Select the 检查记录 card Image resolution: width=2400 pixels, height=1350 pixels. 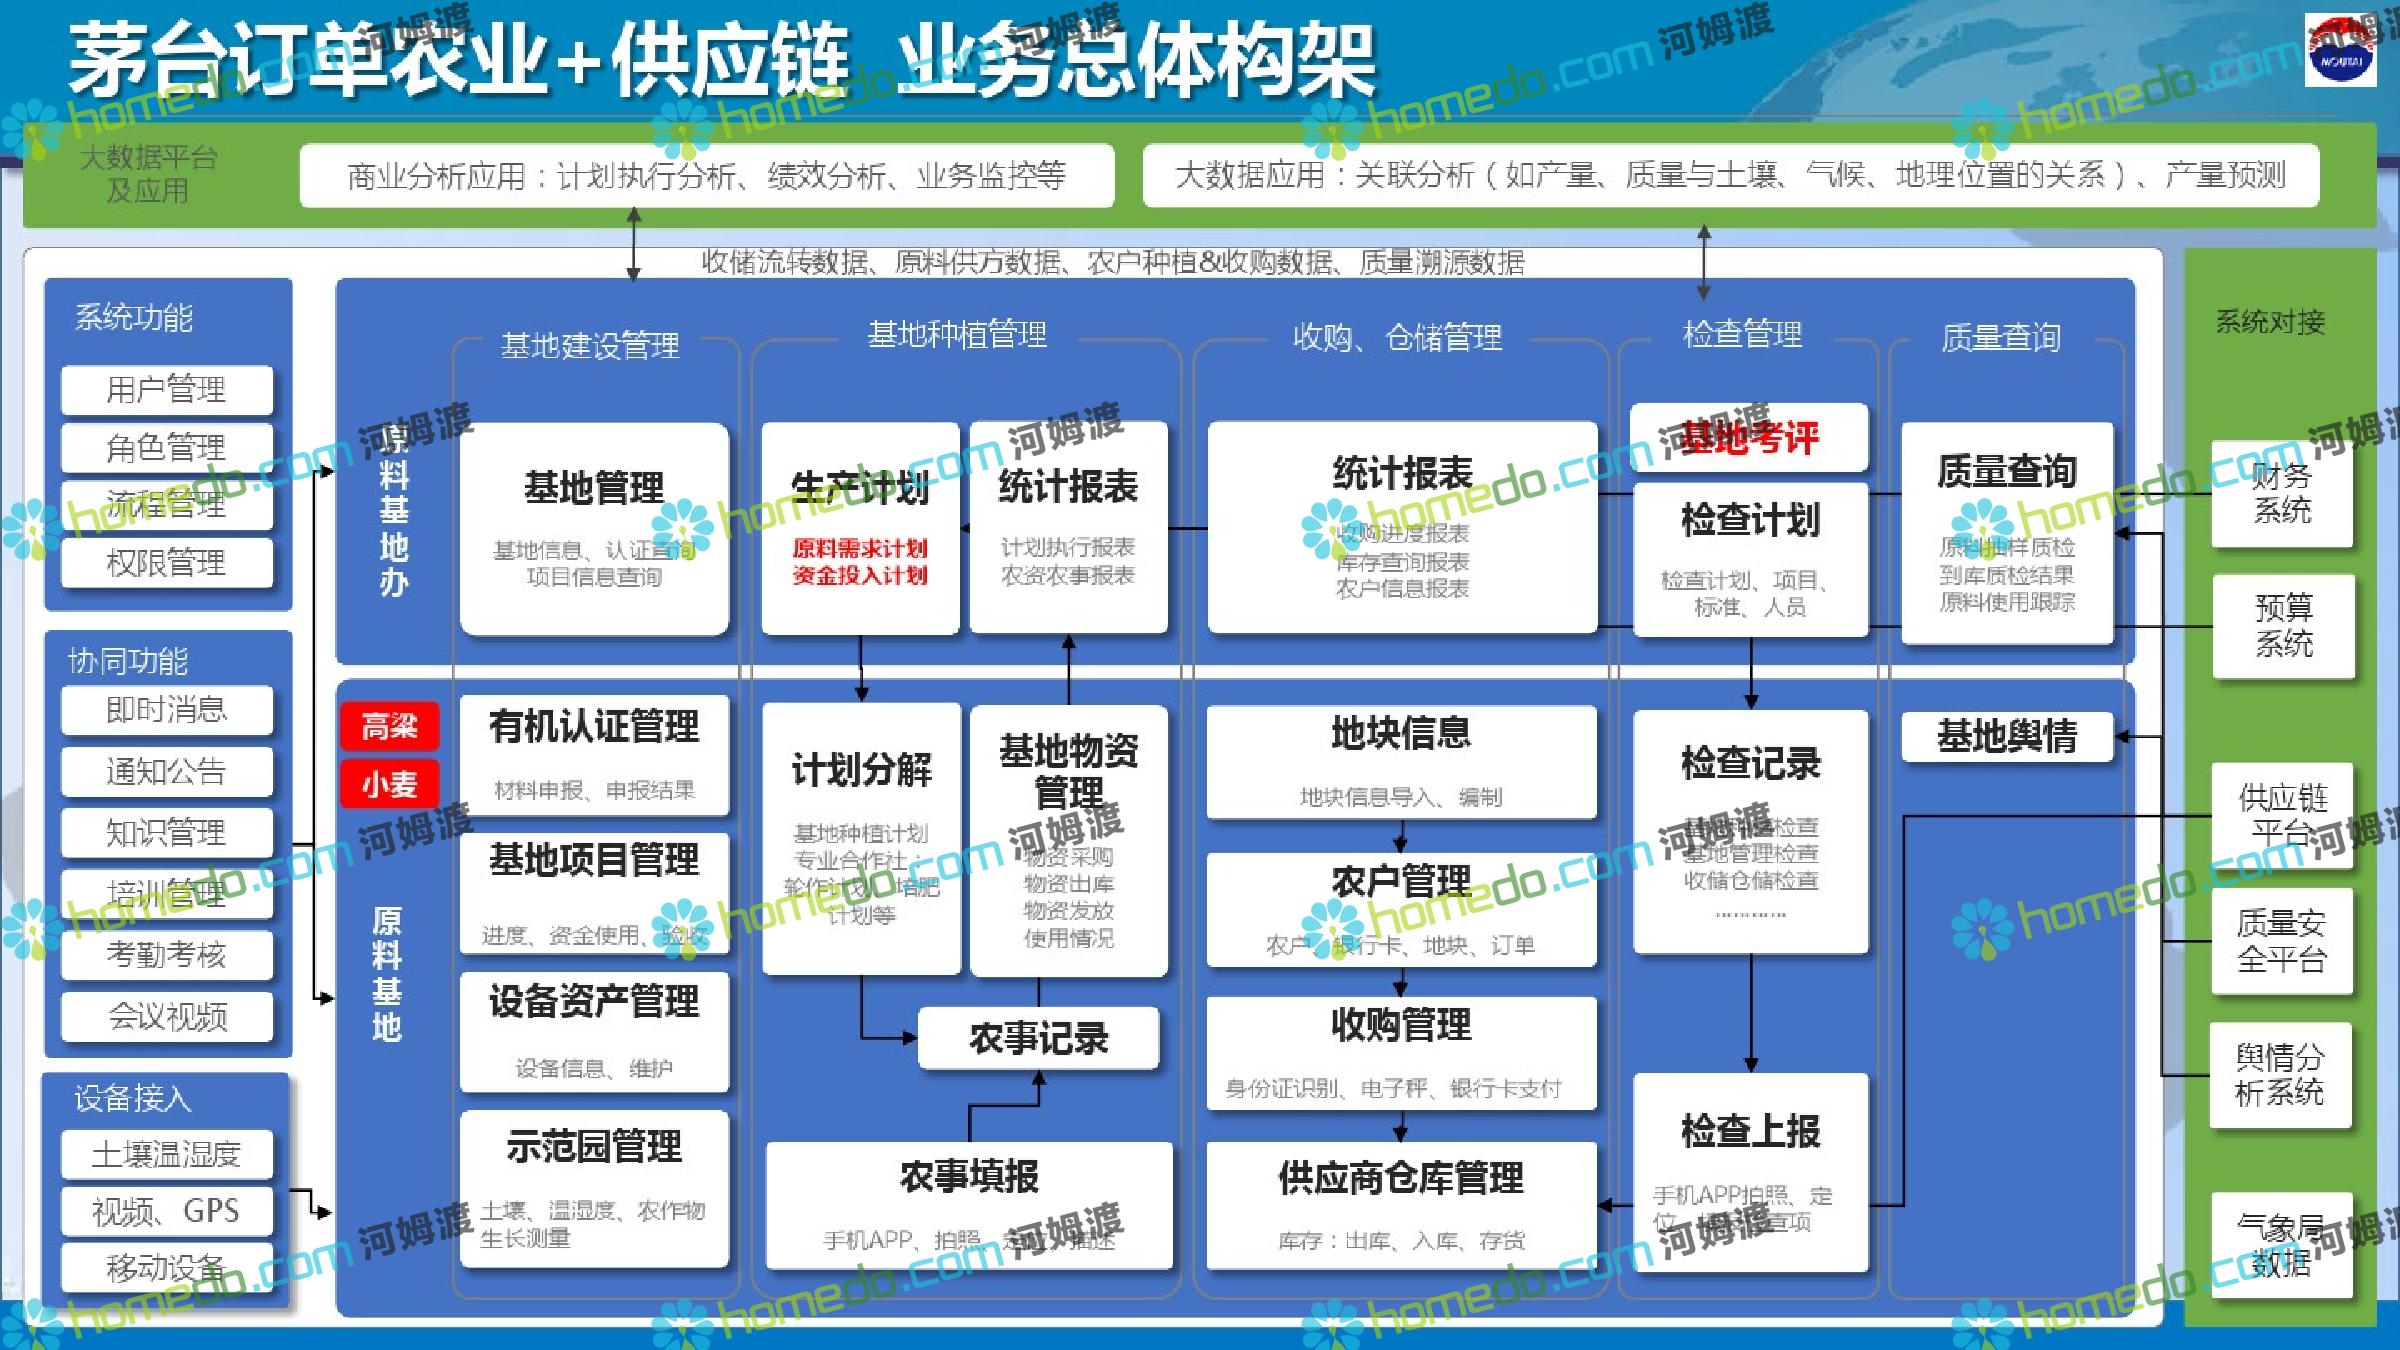coord(1750,832)
